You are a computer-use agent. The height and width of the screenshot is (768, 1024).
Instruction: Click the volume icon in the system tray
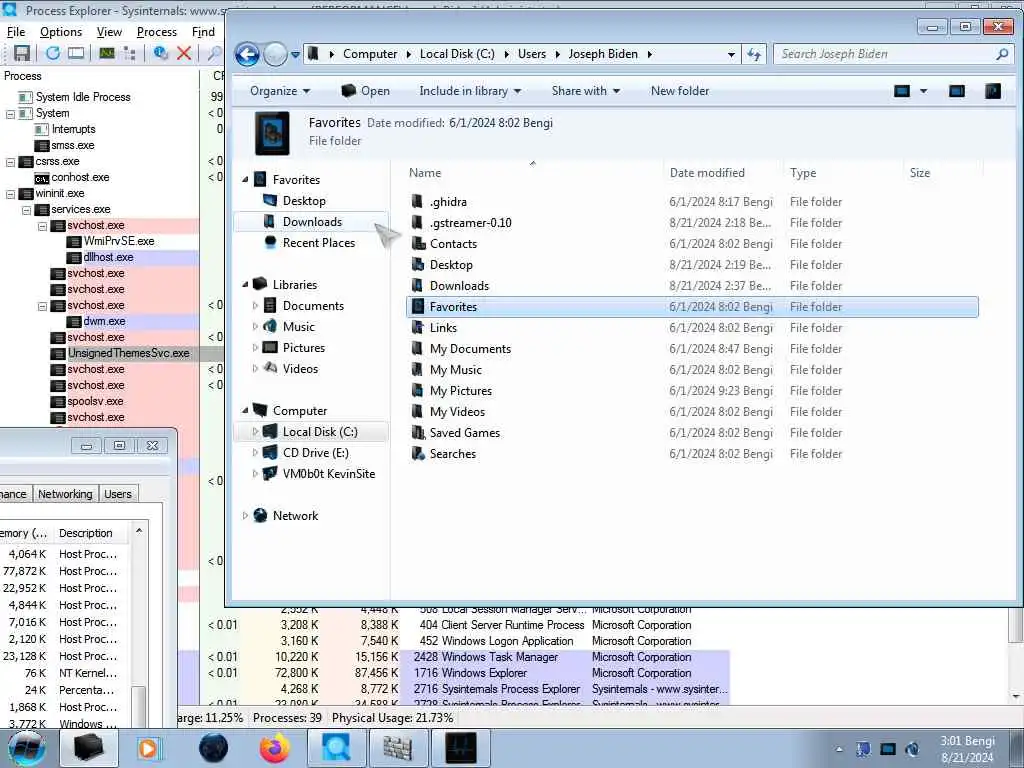912,749
